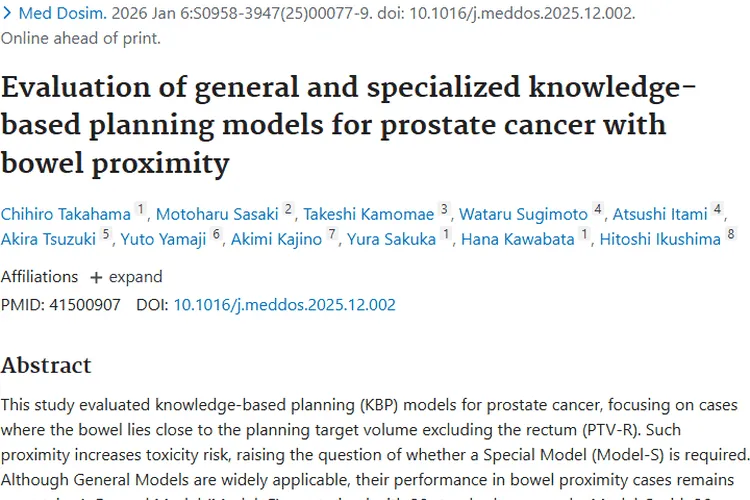Open the Med Dosim journal dropdown
Image resolution: width=750 pixels, height=500 pixels.
[x=42, y=15]
